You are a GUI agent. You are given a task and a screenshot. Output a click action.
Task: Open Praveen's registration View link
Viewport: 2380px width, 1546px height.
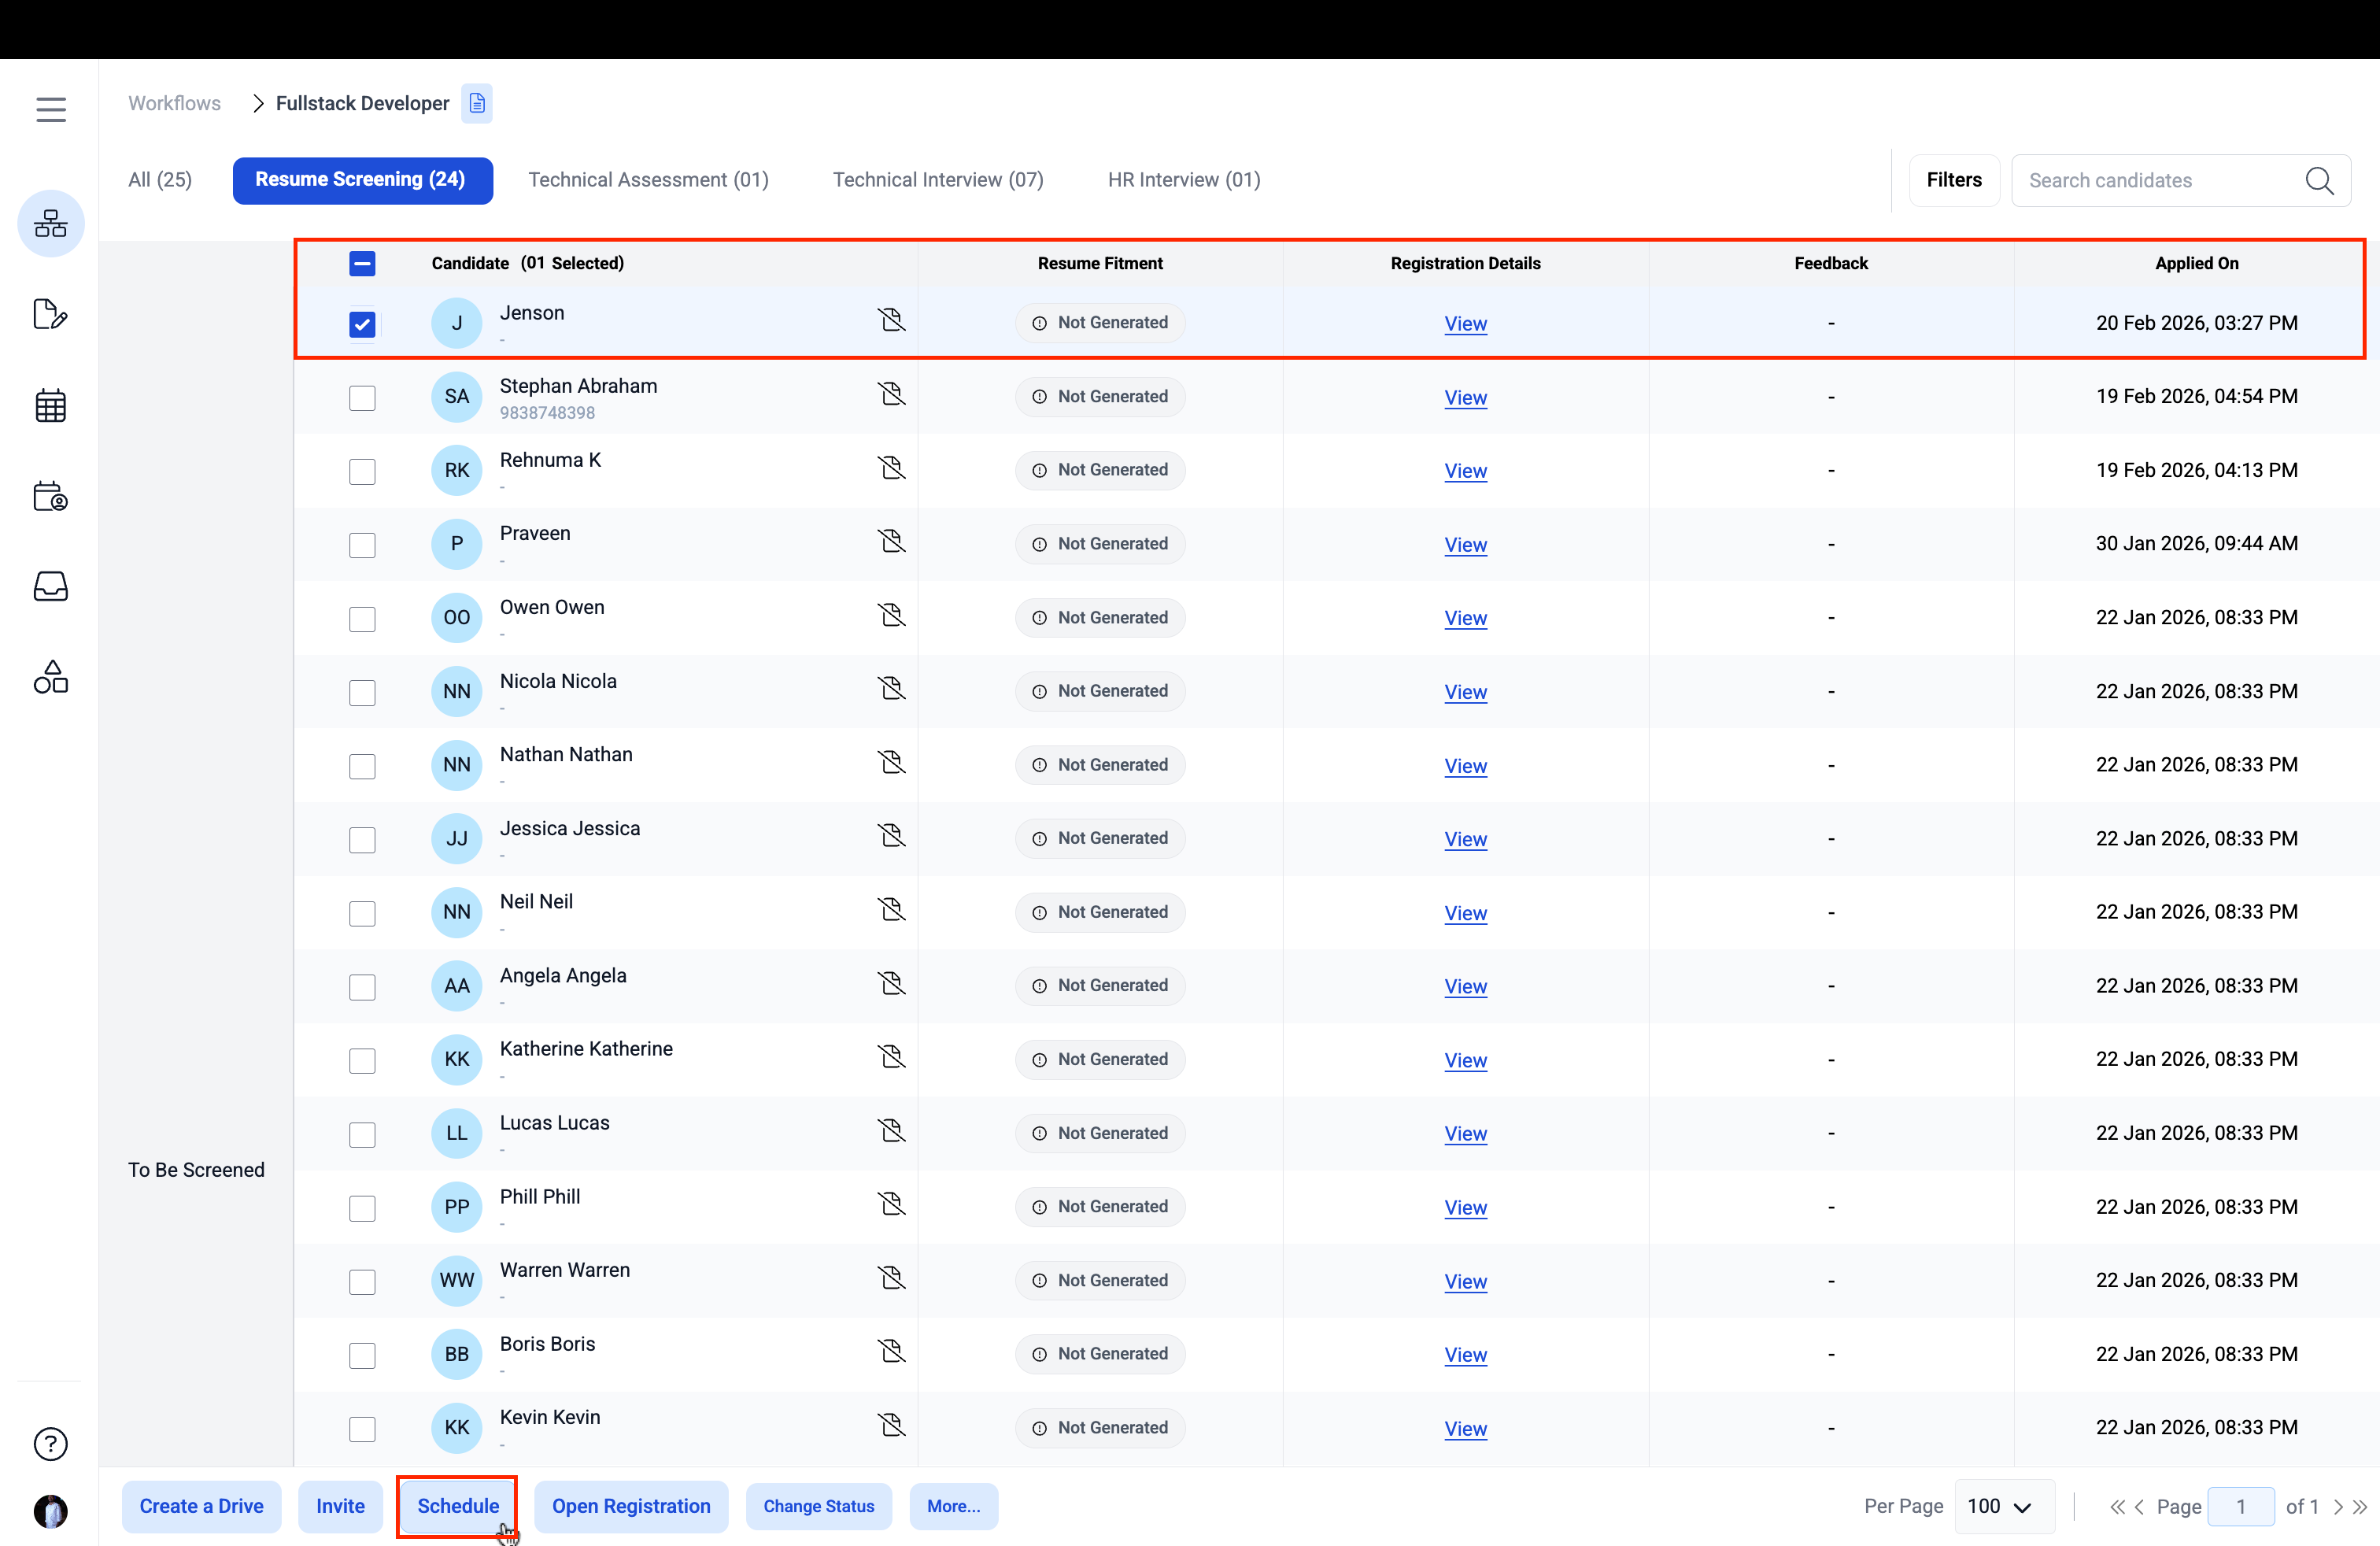coord(1465,545)
